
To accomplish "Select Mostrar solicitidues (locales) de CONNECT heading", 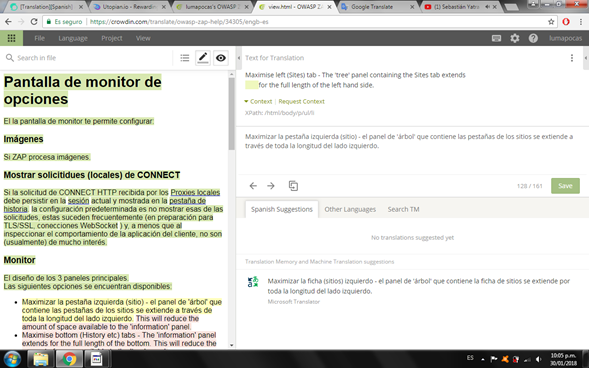I will tap(92, 175).
